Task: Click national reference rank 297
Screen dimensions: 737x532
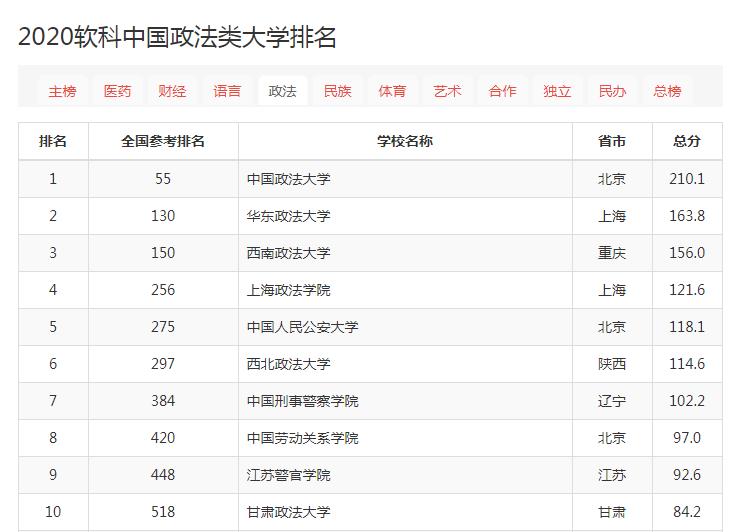Action: (163, 364)
